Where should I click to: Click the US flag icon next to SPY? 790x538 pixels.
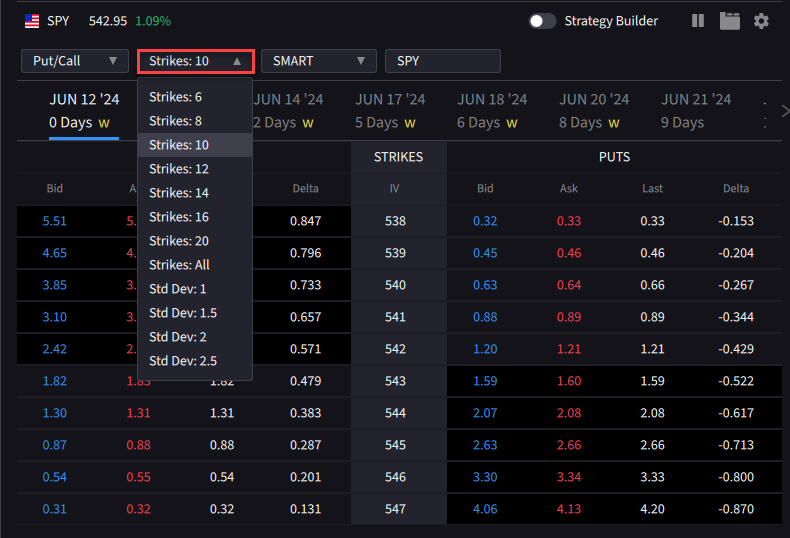tap(32, 21)
